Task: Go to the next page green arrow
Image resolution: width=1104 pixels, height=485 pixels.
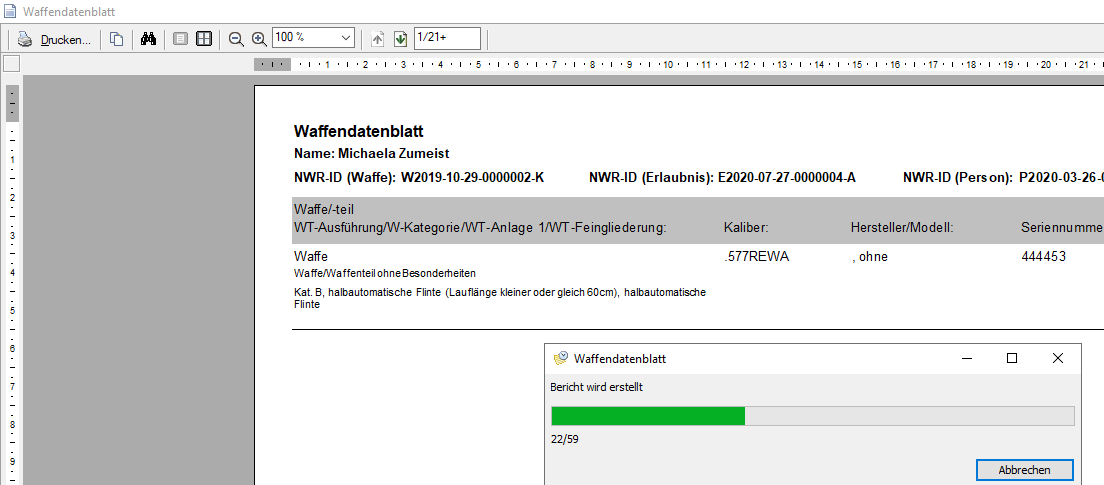Action: pyautogui.click(x=400, y=39)
